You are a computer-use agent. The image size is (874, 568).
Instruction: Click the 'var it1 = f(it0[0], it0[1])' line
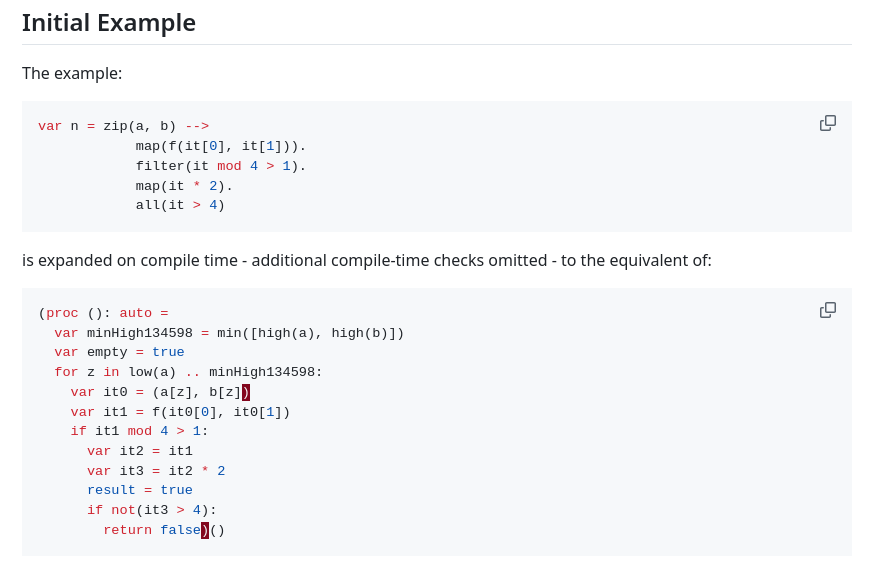coord(181,412)
